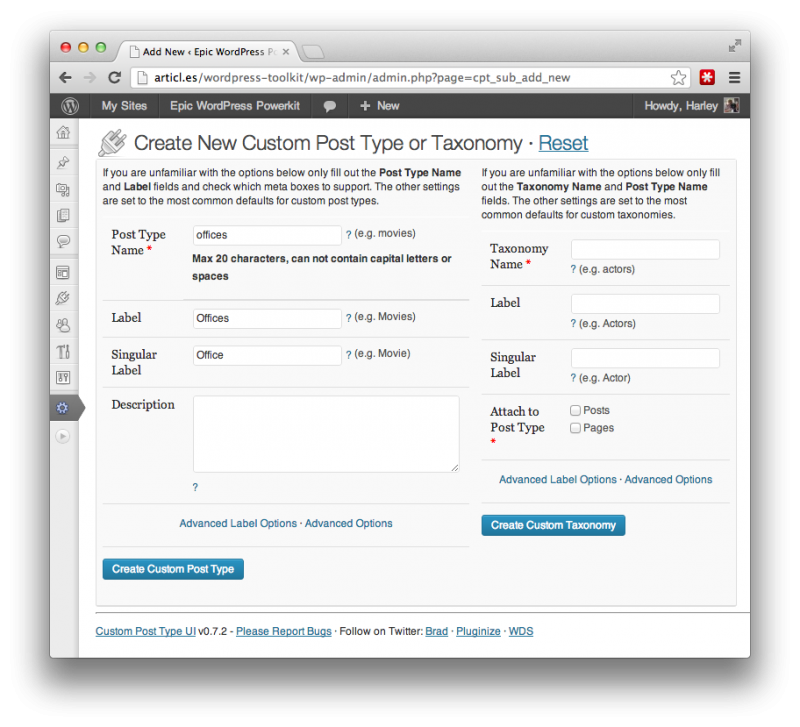This screenshot has width=800, height=727.
Task: Click Harley's avatar in admin bar
Action: coord(732,106)
